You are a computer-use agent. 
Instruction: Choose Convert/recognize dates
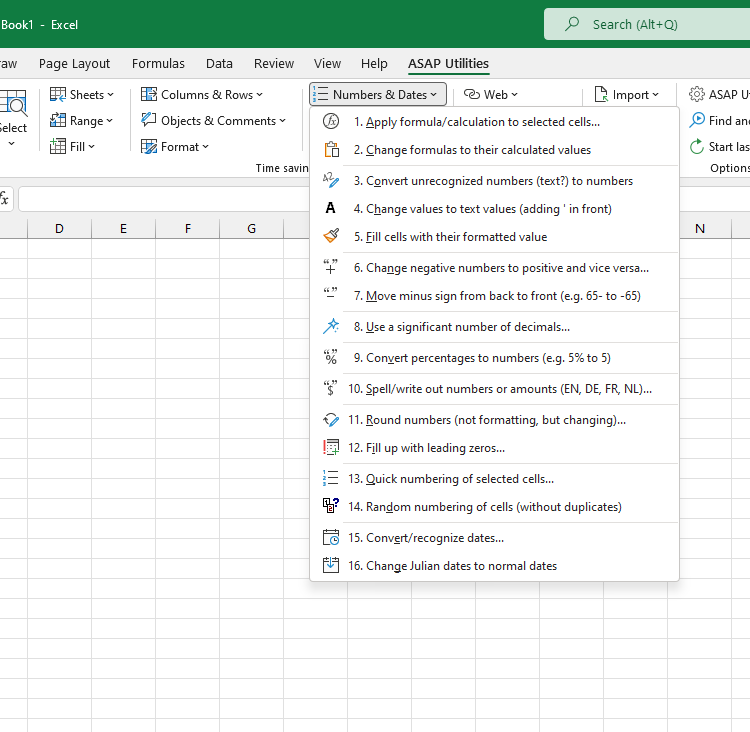(x=495, y=538)
